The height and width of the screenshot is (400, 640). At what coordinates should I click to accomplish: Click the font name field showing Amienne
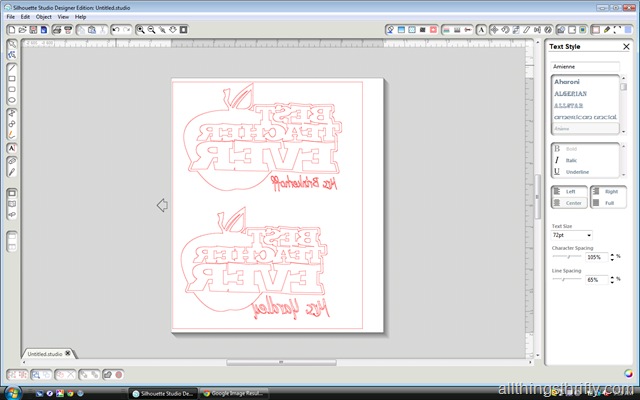pyautogui.click(x=584, y=67)
